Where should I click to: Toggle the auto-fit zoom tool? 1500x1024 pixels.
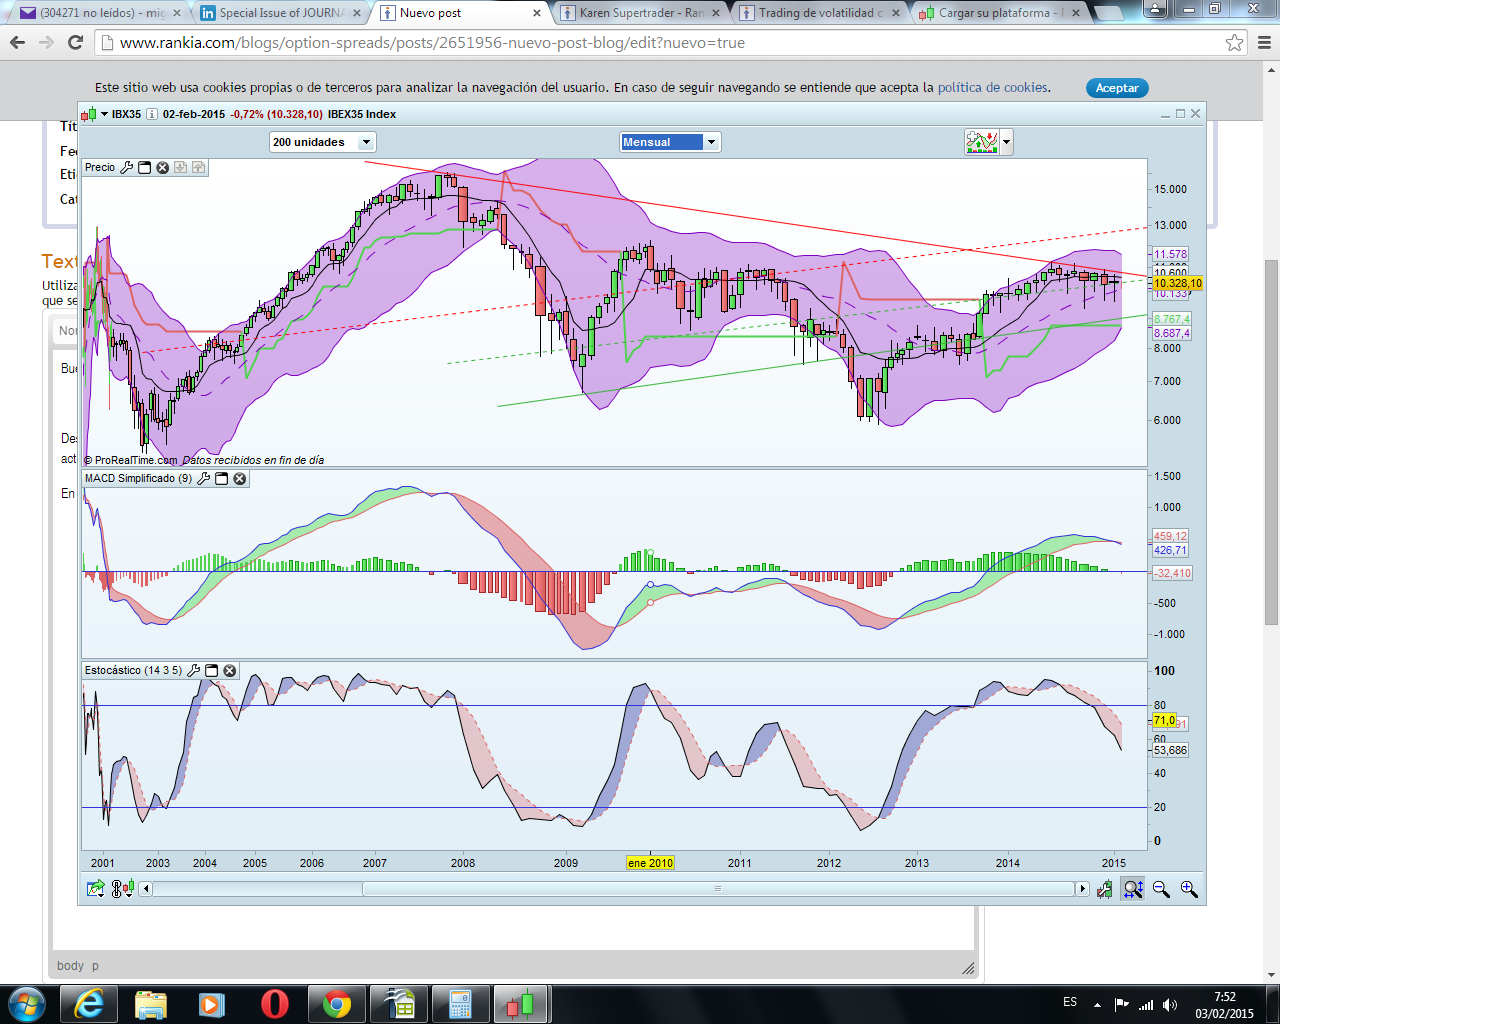coord(1133,889)
